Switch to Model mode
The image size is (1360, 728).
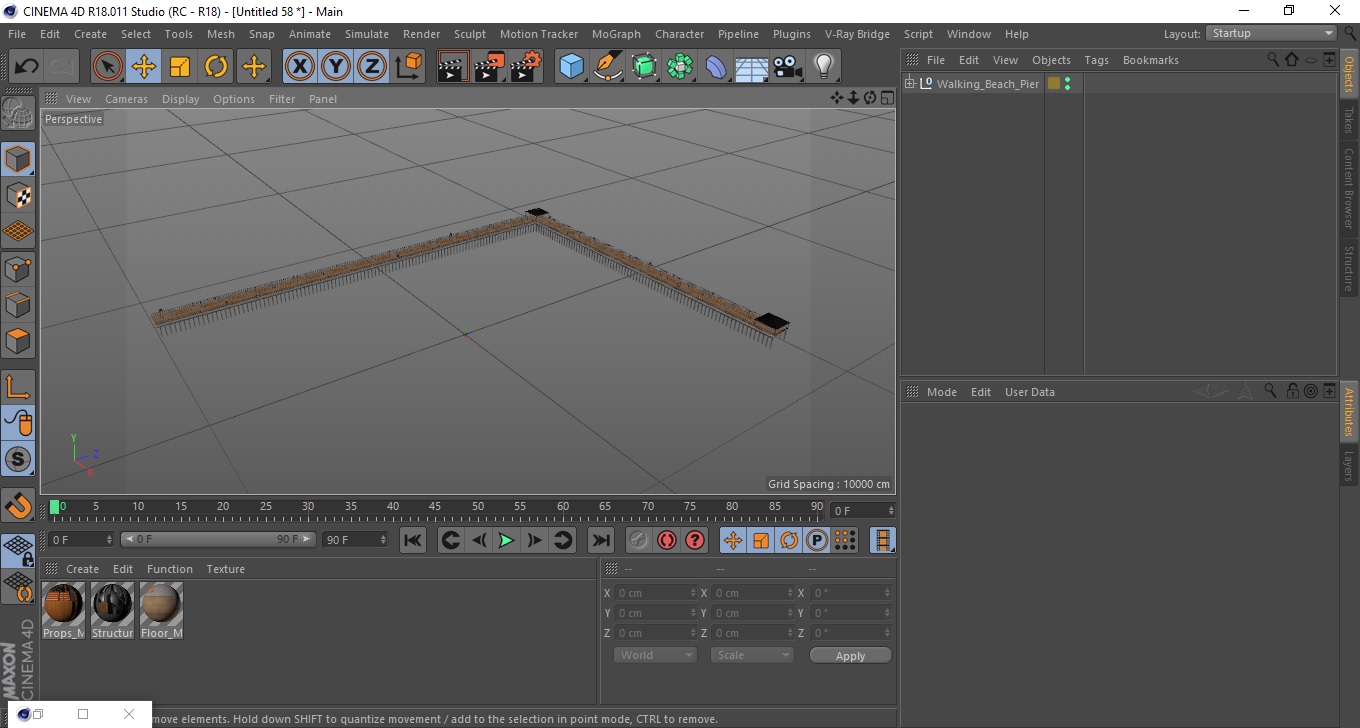coord(18,159)
